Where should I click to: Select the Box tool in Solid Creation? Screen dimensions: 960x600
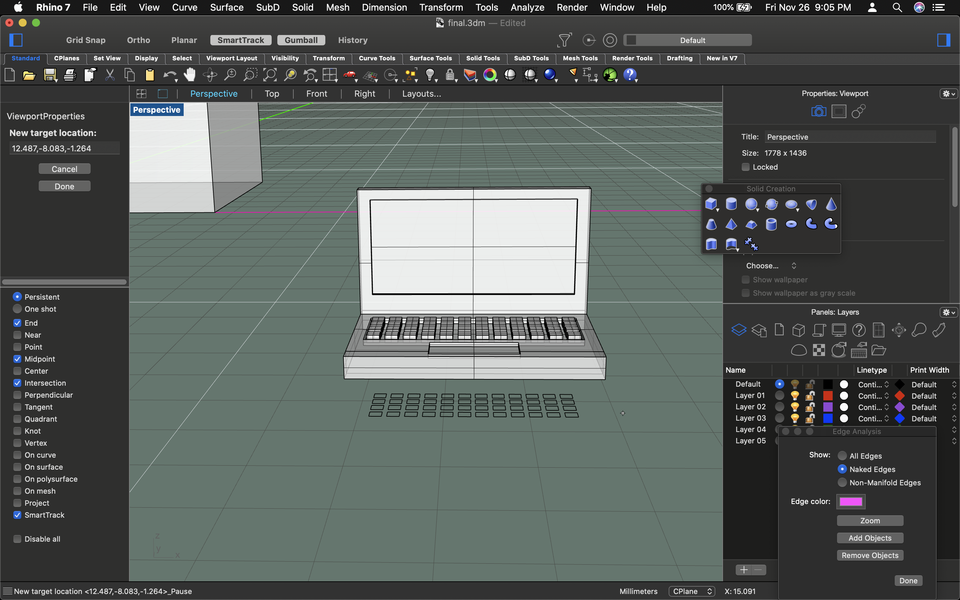tap(711, 205)
